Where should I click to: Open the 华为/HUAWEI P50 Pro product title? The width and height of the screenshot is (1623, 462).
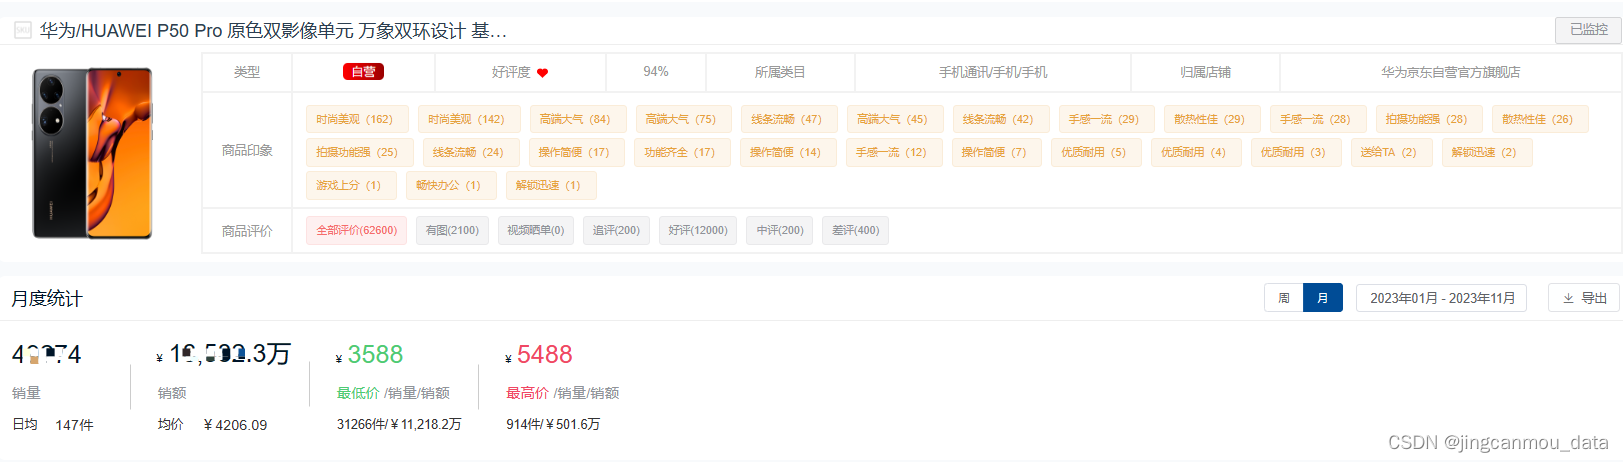pyautogui.click(x=273, y=31)
